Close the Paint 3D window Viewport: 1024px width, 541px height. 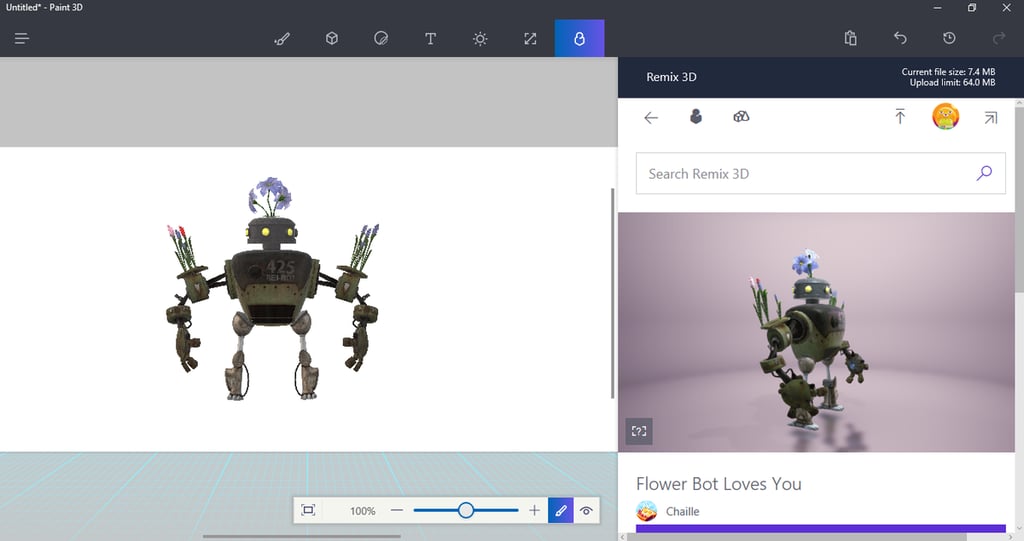click(1006, 8)
